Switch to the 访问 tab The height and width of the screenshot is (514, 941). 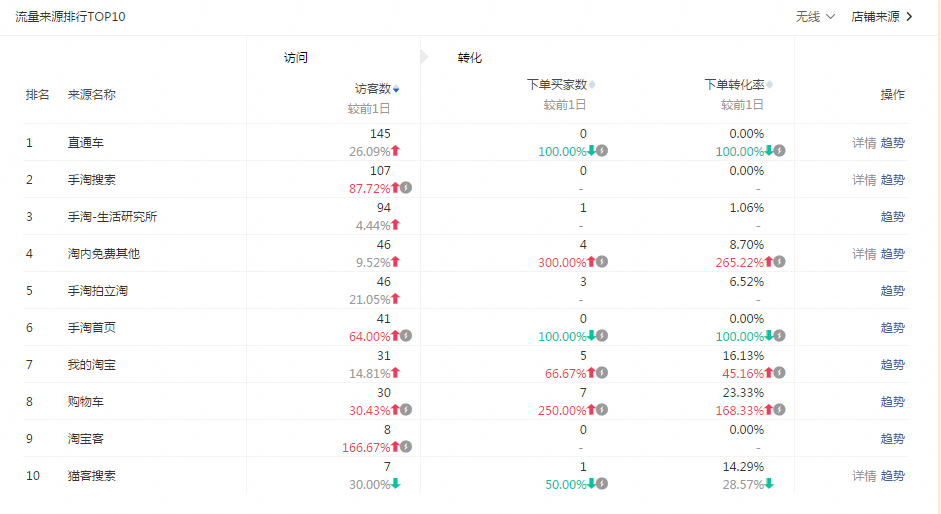click(x=296, y=58)
